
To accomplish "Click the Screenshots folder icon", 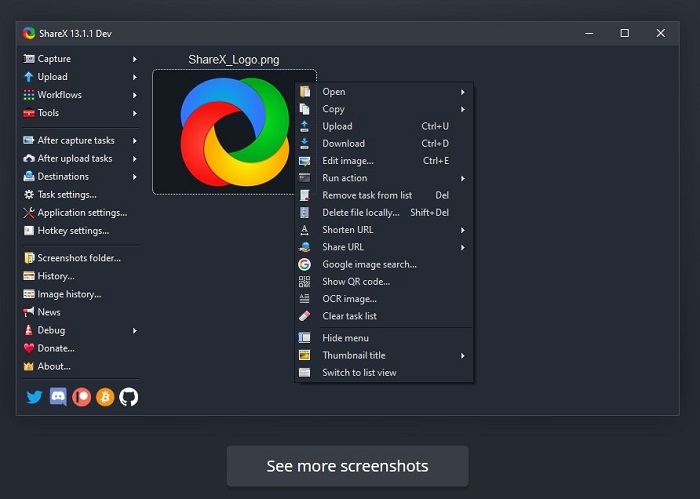I will point(29,258).
